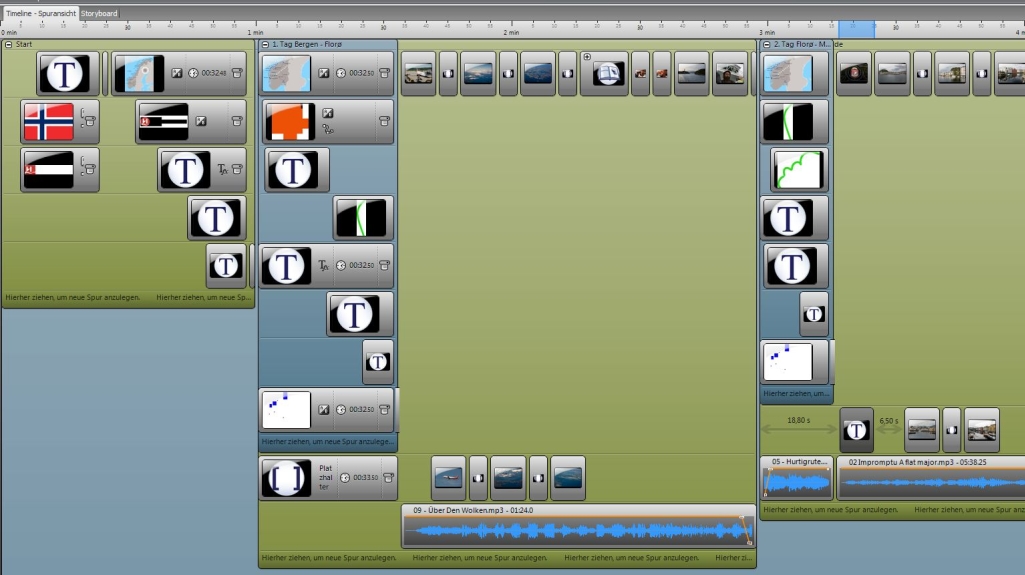The height and width of the screenshot is (575, 1025).
Task: Switch to the Storyboard tab
Action: pos(99,13)
